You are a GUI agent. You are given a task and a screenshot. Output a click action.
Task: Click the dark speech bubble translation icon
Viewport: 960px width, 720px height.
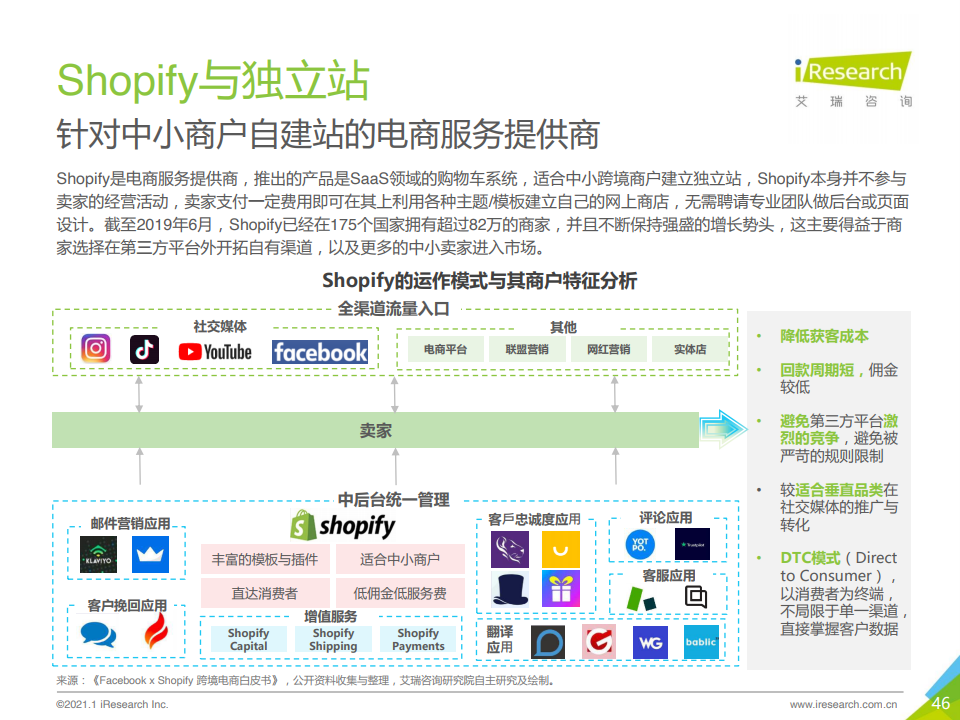(x=547, y=642)
